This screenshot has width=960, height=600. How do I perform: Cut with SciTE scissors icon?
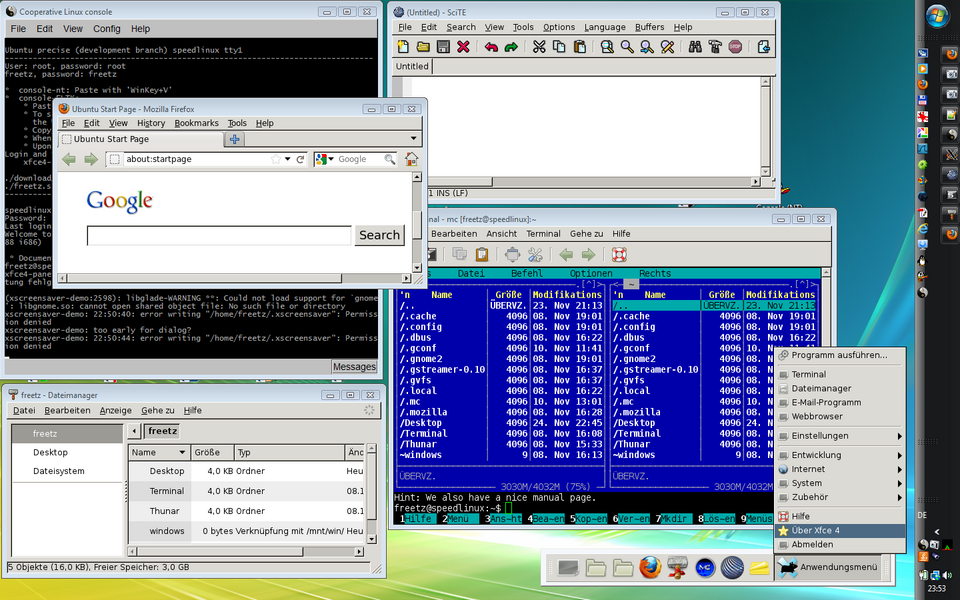(x=539, y=47)
